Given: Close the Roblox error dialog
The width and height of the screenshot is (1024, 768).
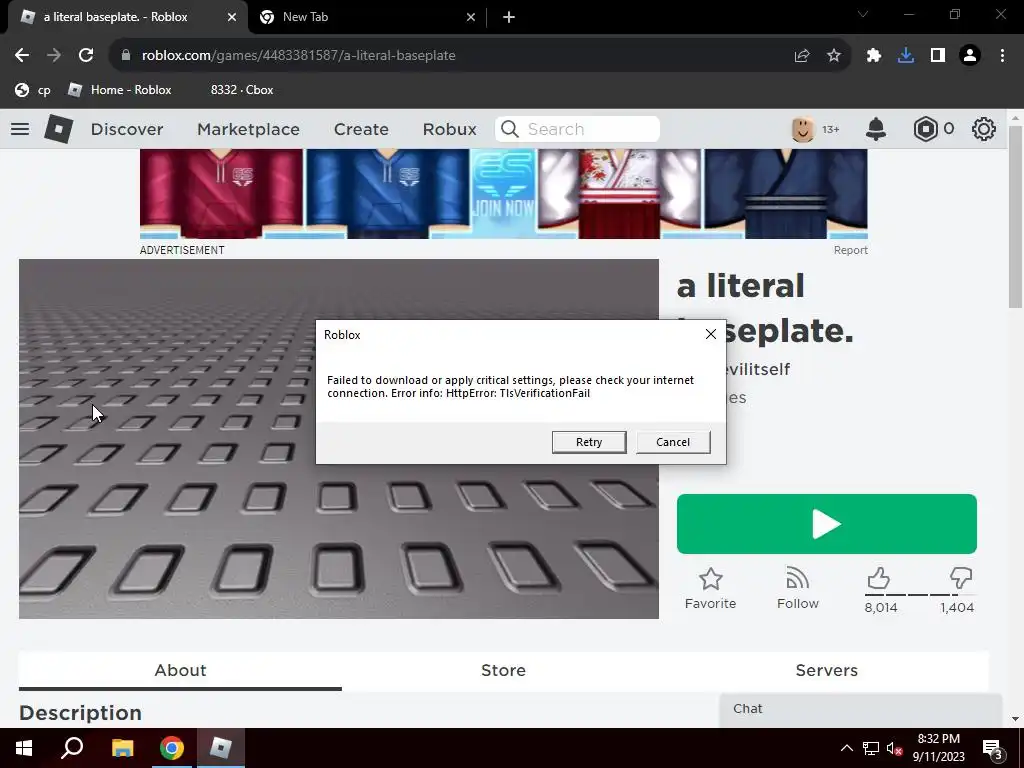Looking at the screenshot, I should pyautogui.click(x=711, y=334).
